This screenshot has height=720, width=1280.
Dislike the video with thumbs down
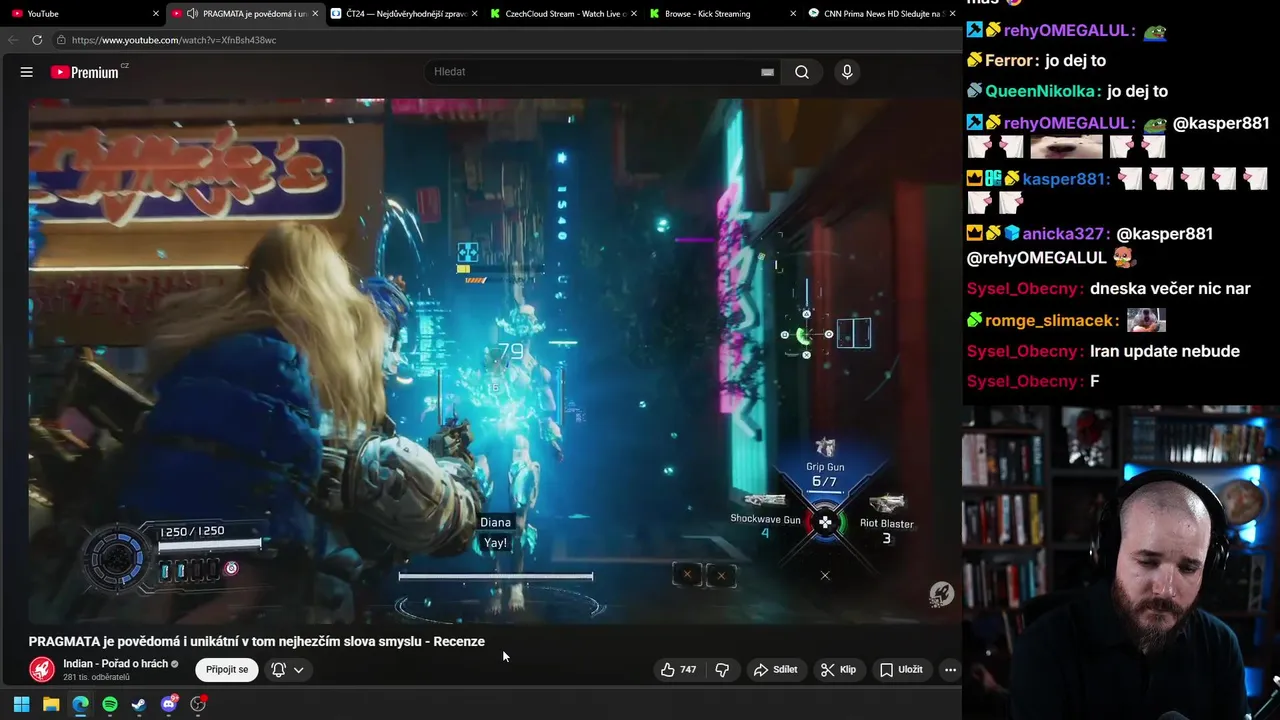tap(722, 670)
